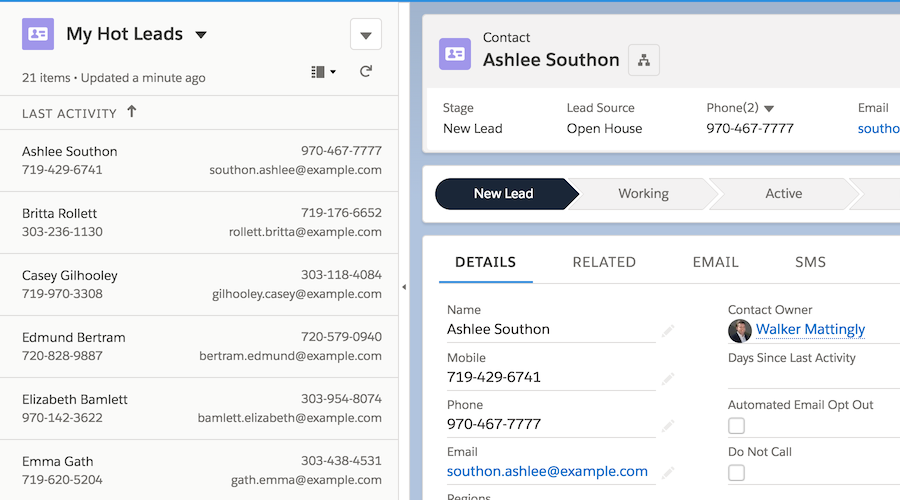Click the edit pencil next to Mobile
The height and width of the screenshot is (500, 900).
(x=667, y=378)
